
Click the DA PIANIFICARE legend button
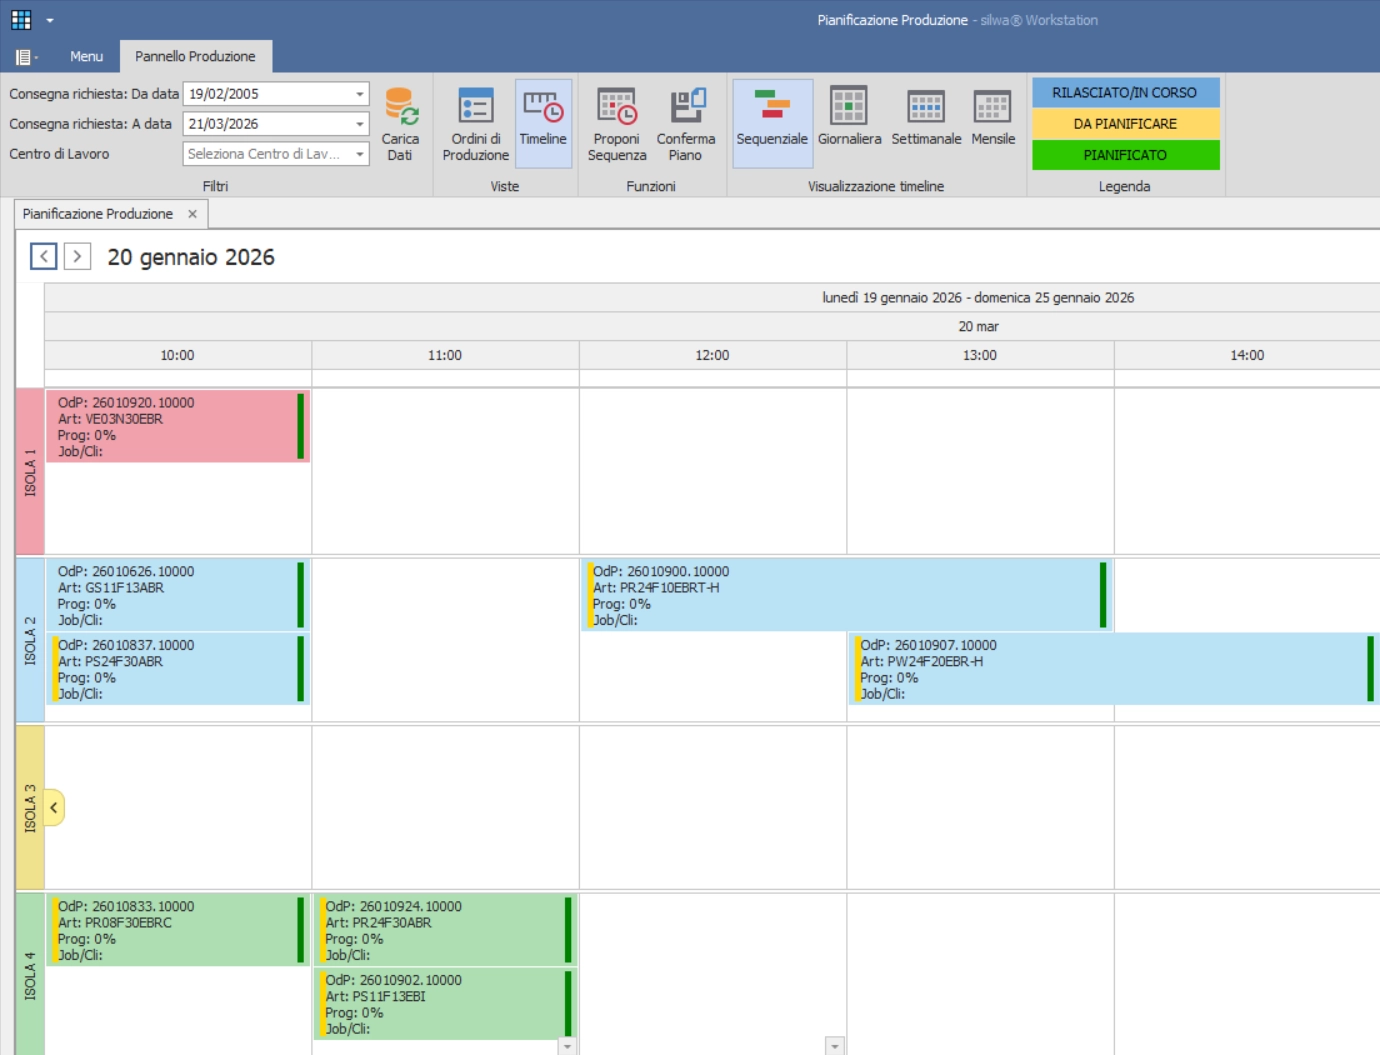pyautogui.click(x=1125, y=122)
